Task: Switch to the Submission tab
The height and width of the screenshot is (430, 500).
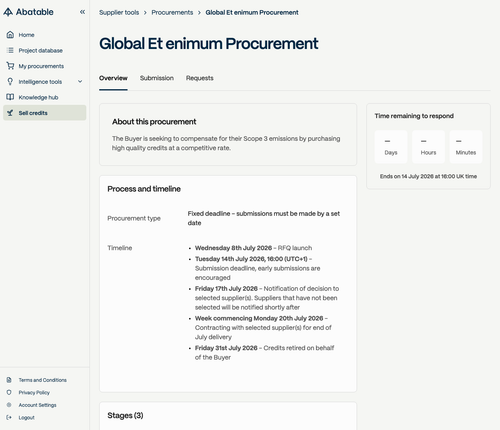Action: point(157,78)
